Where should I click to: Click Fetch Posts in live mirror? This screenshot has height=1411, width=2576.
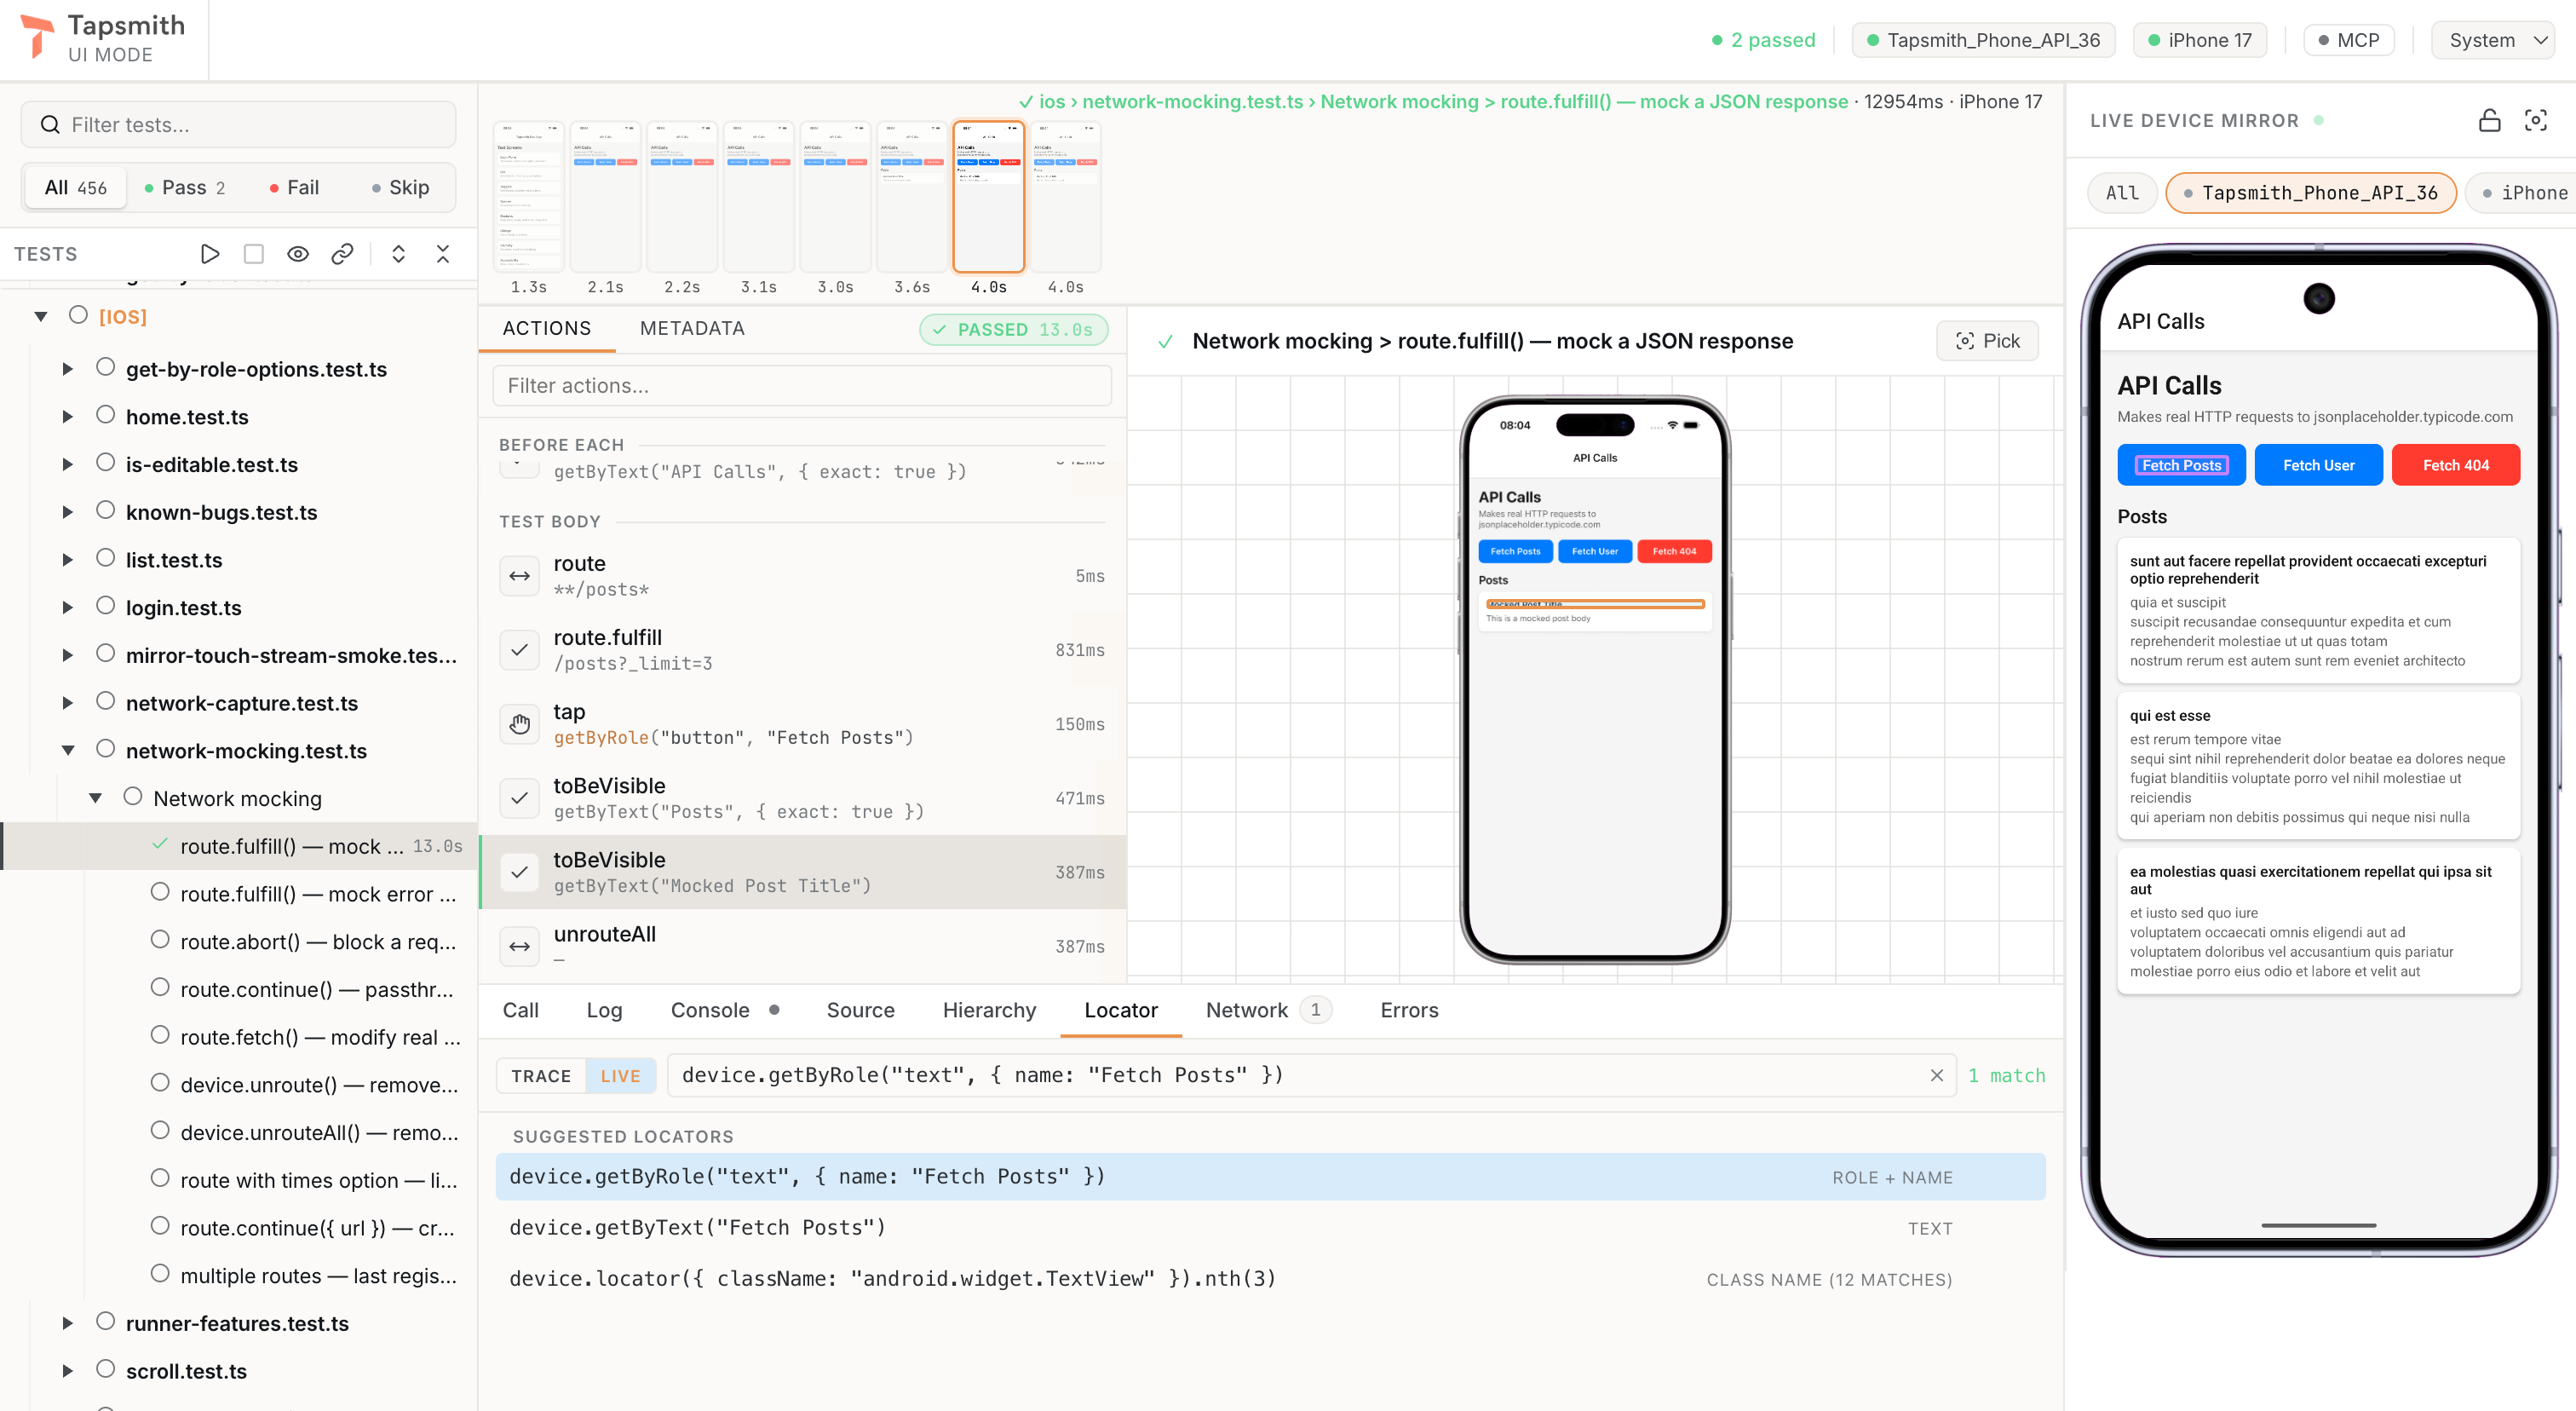pos(2181,465)
